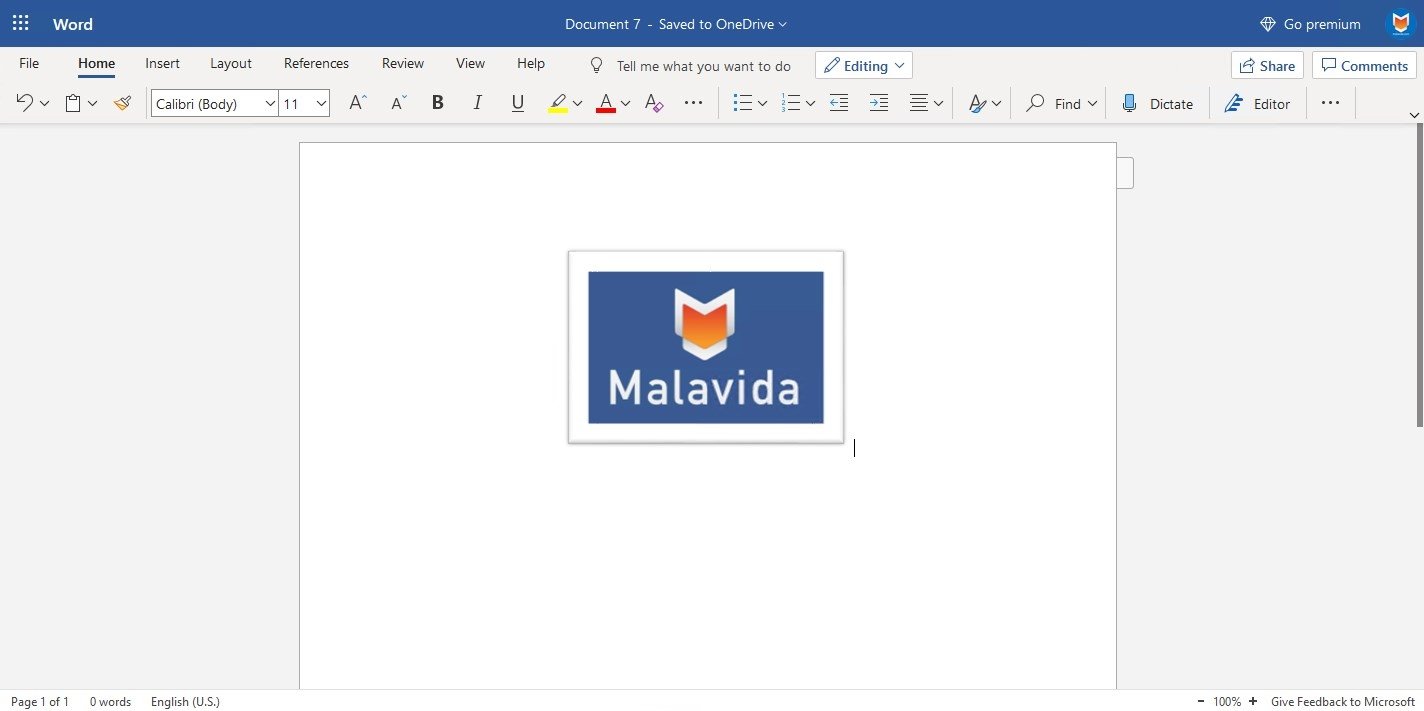Select the Home tab
Image resolution: width=1424 pixels, height=711 pixels.
pyautogui.click(x=96, y=63)
